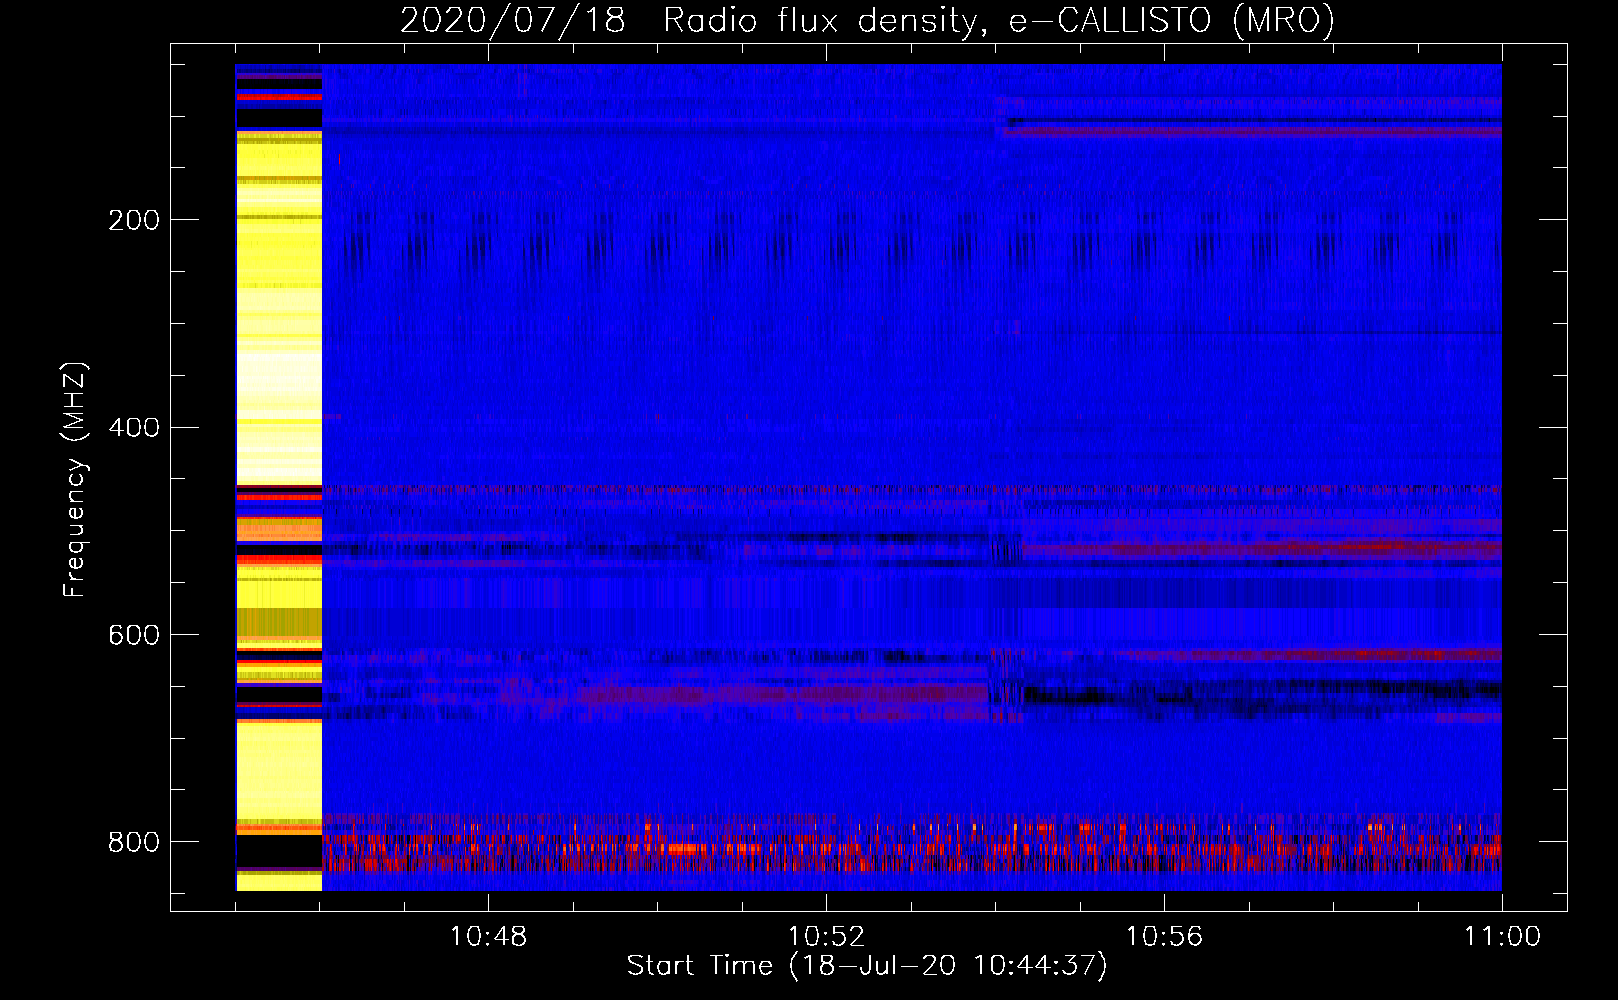The height and width of the screenshot is (1000, 1618).
Task: Click the 'Frequency (MHZ)' axis label
Action: point(75,479)
